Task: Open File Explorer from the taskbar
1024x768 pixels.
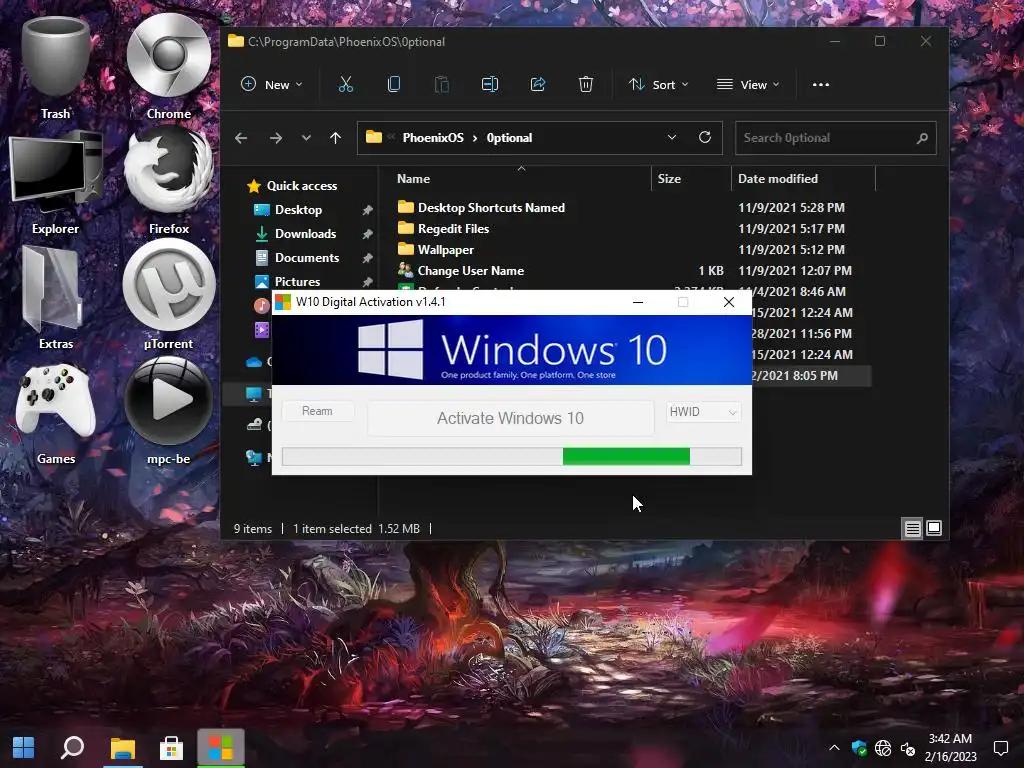Action: [122, 748]
